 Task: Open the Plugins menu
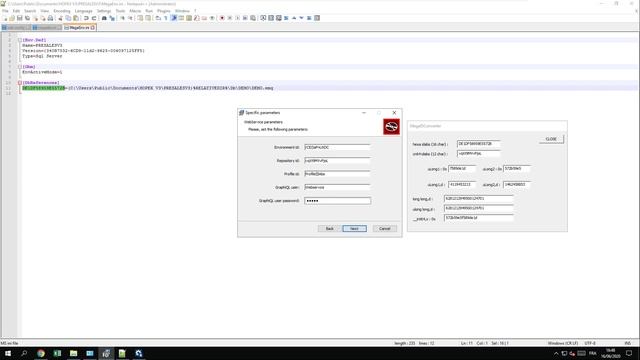[164, 11]
